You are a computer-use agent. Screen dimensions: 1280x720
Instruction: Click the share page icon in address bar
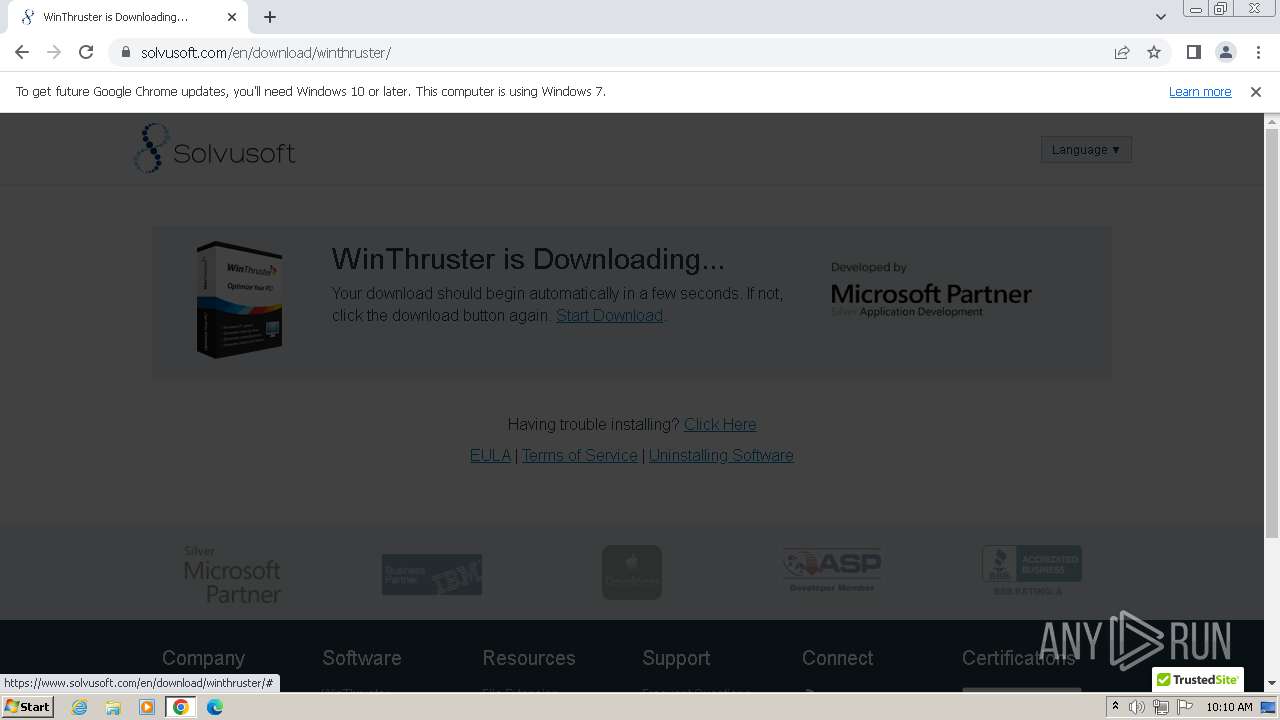tap(1122, 52)
